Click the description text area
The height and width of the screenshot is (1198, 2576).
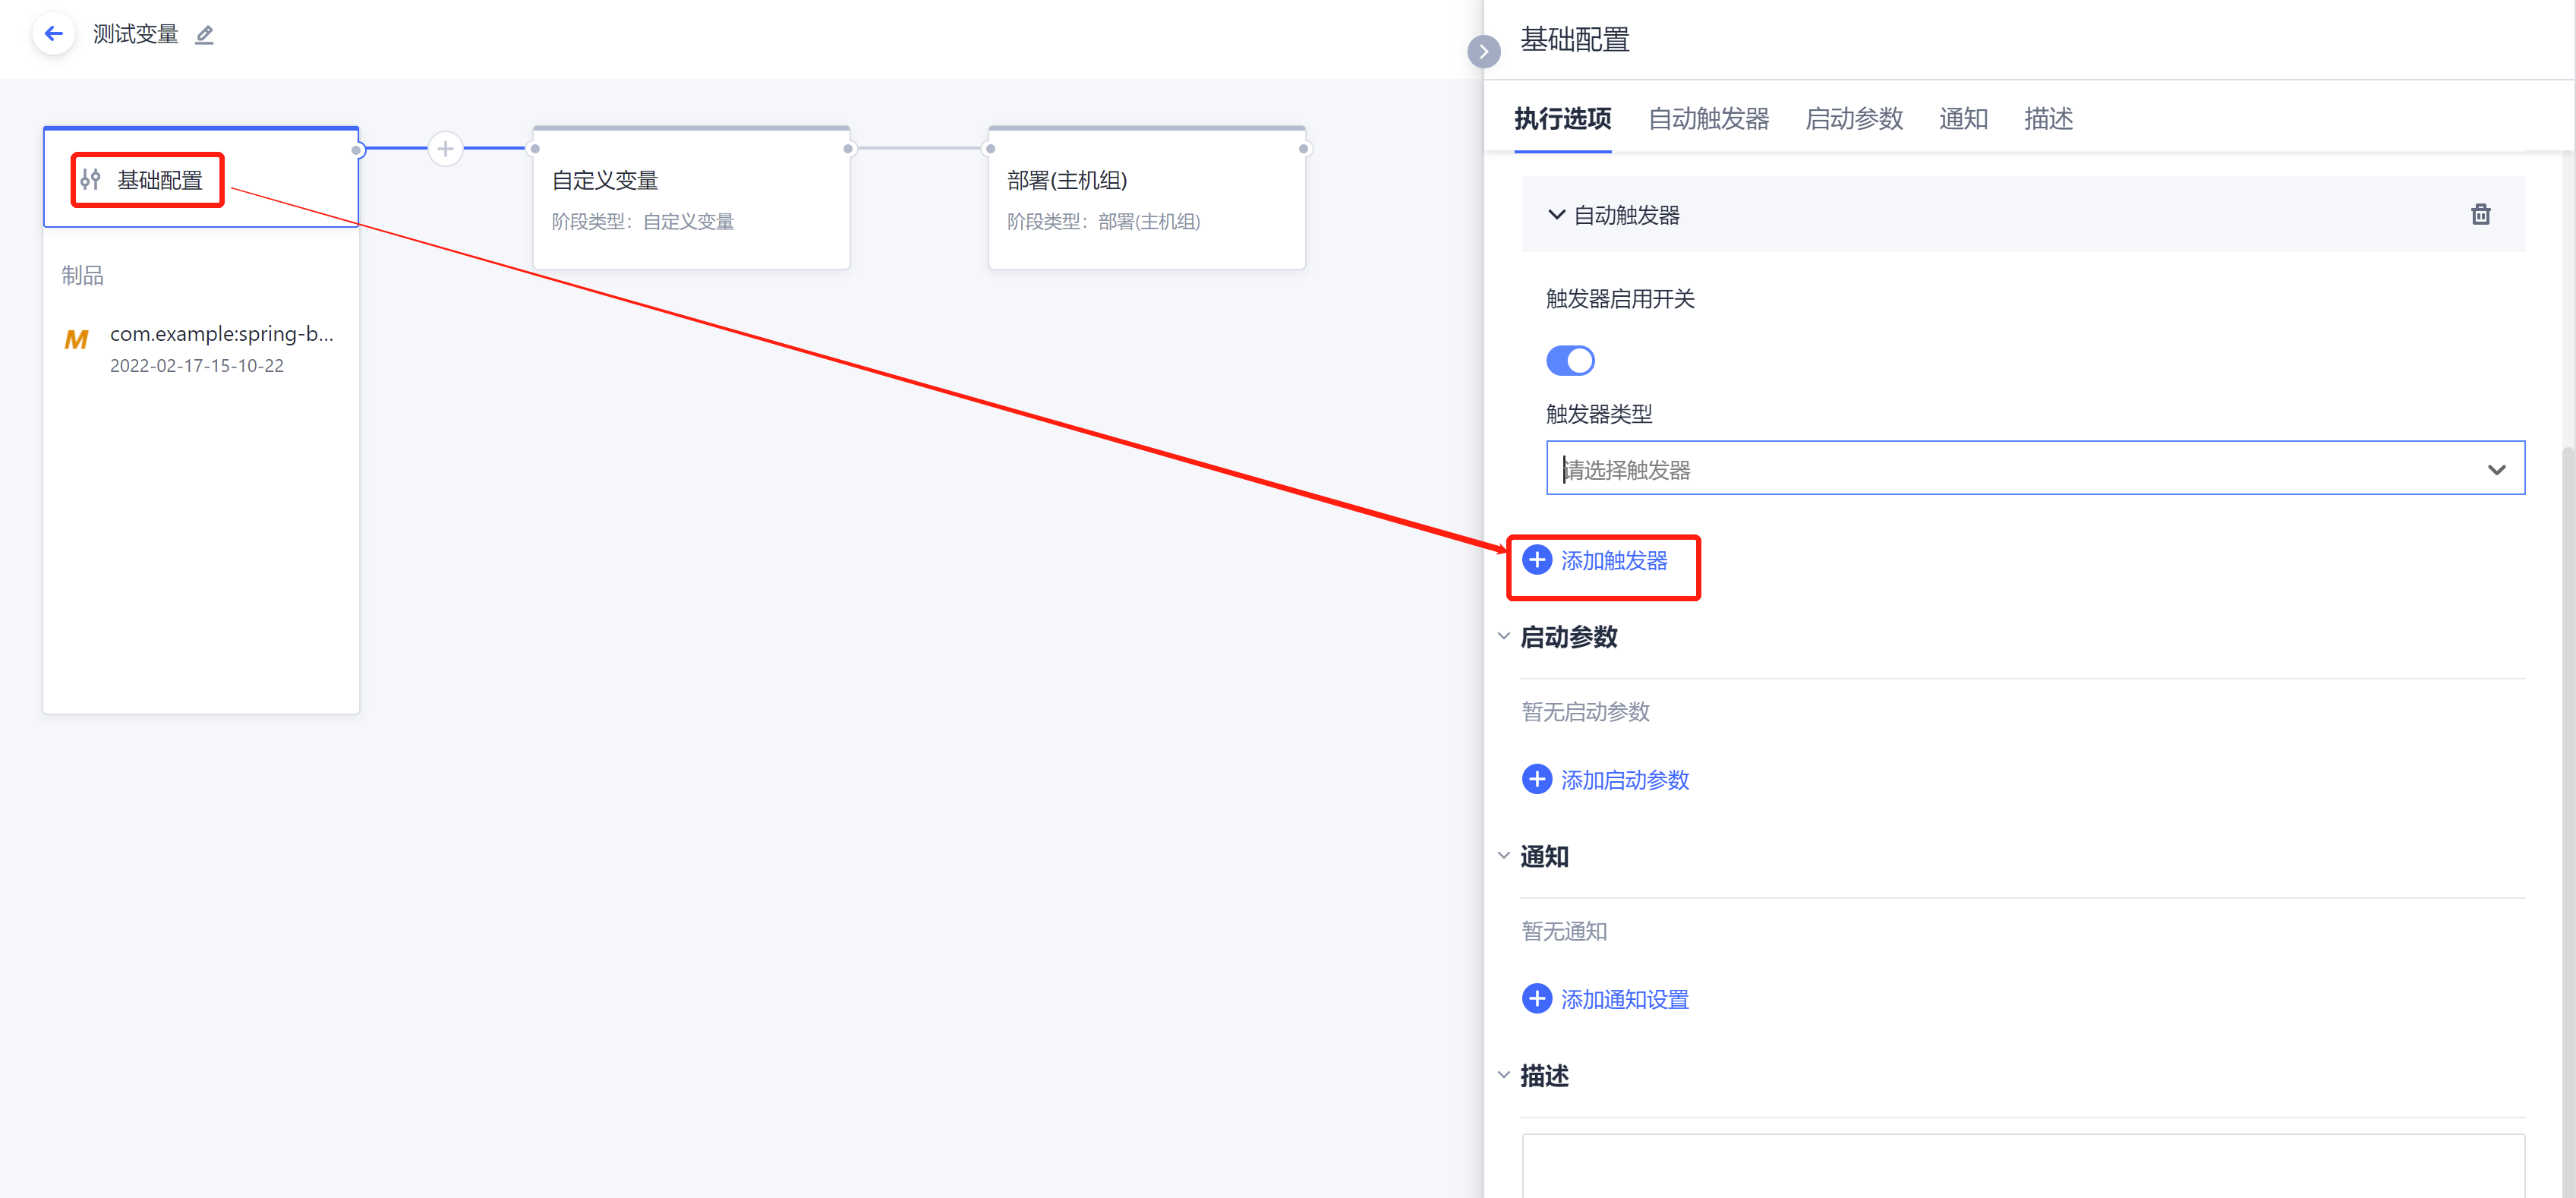pyautogui.click(x=2023, y=1165)
